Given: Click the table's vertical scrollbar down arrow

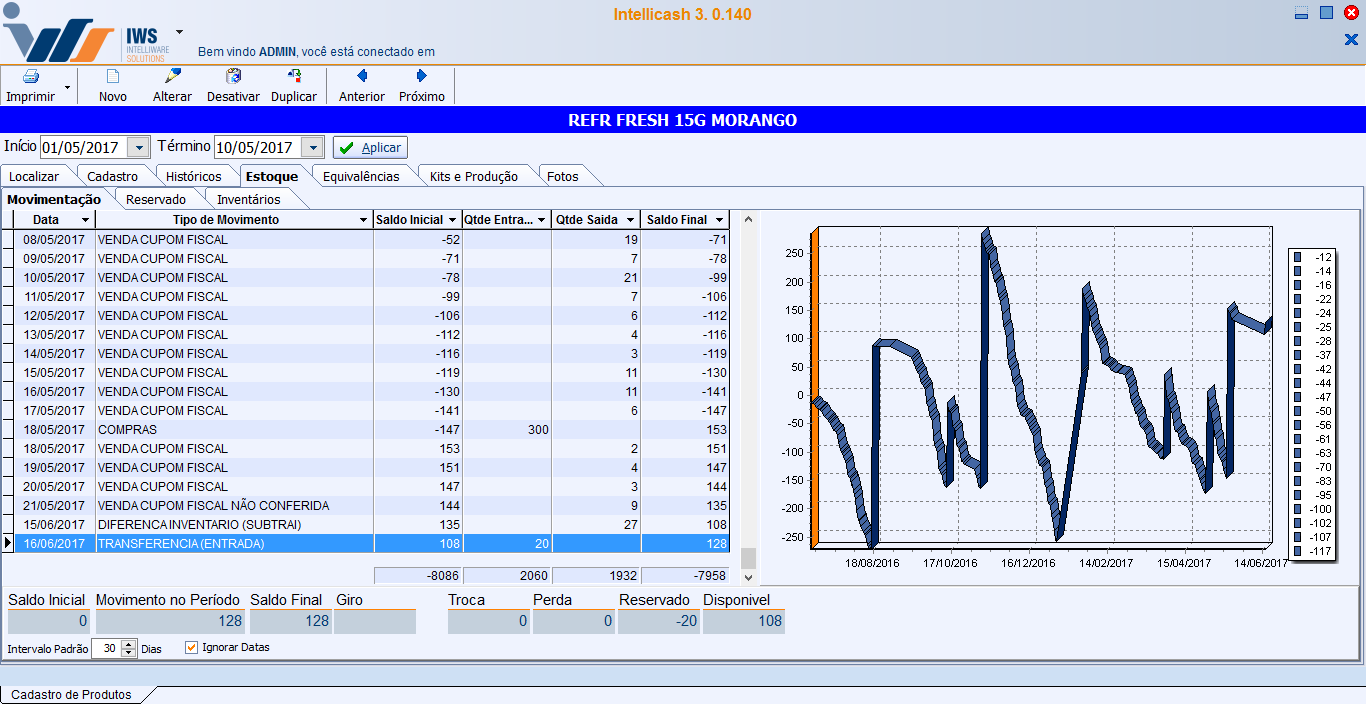Looking at the screenshot, I should point(748,577).
